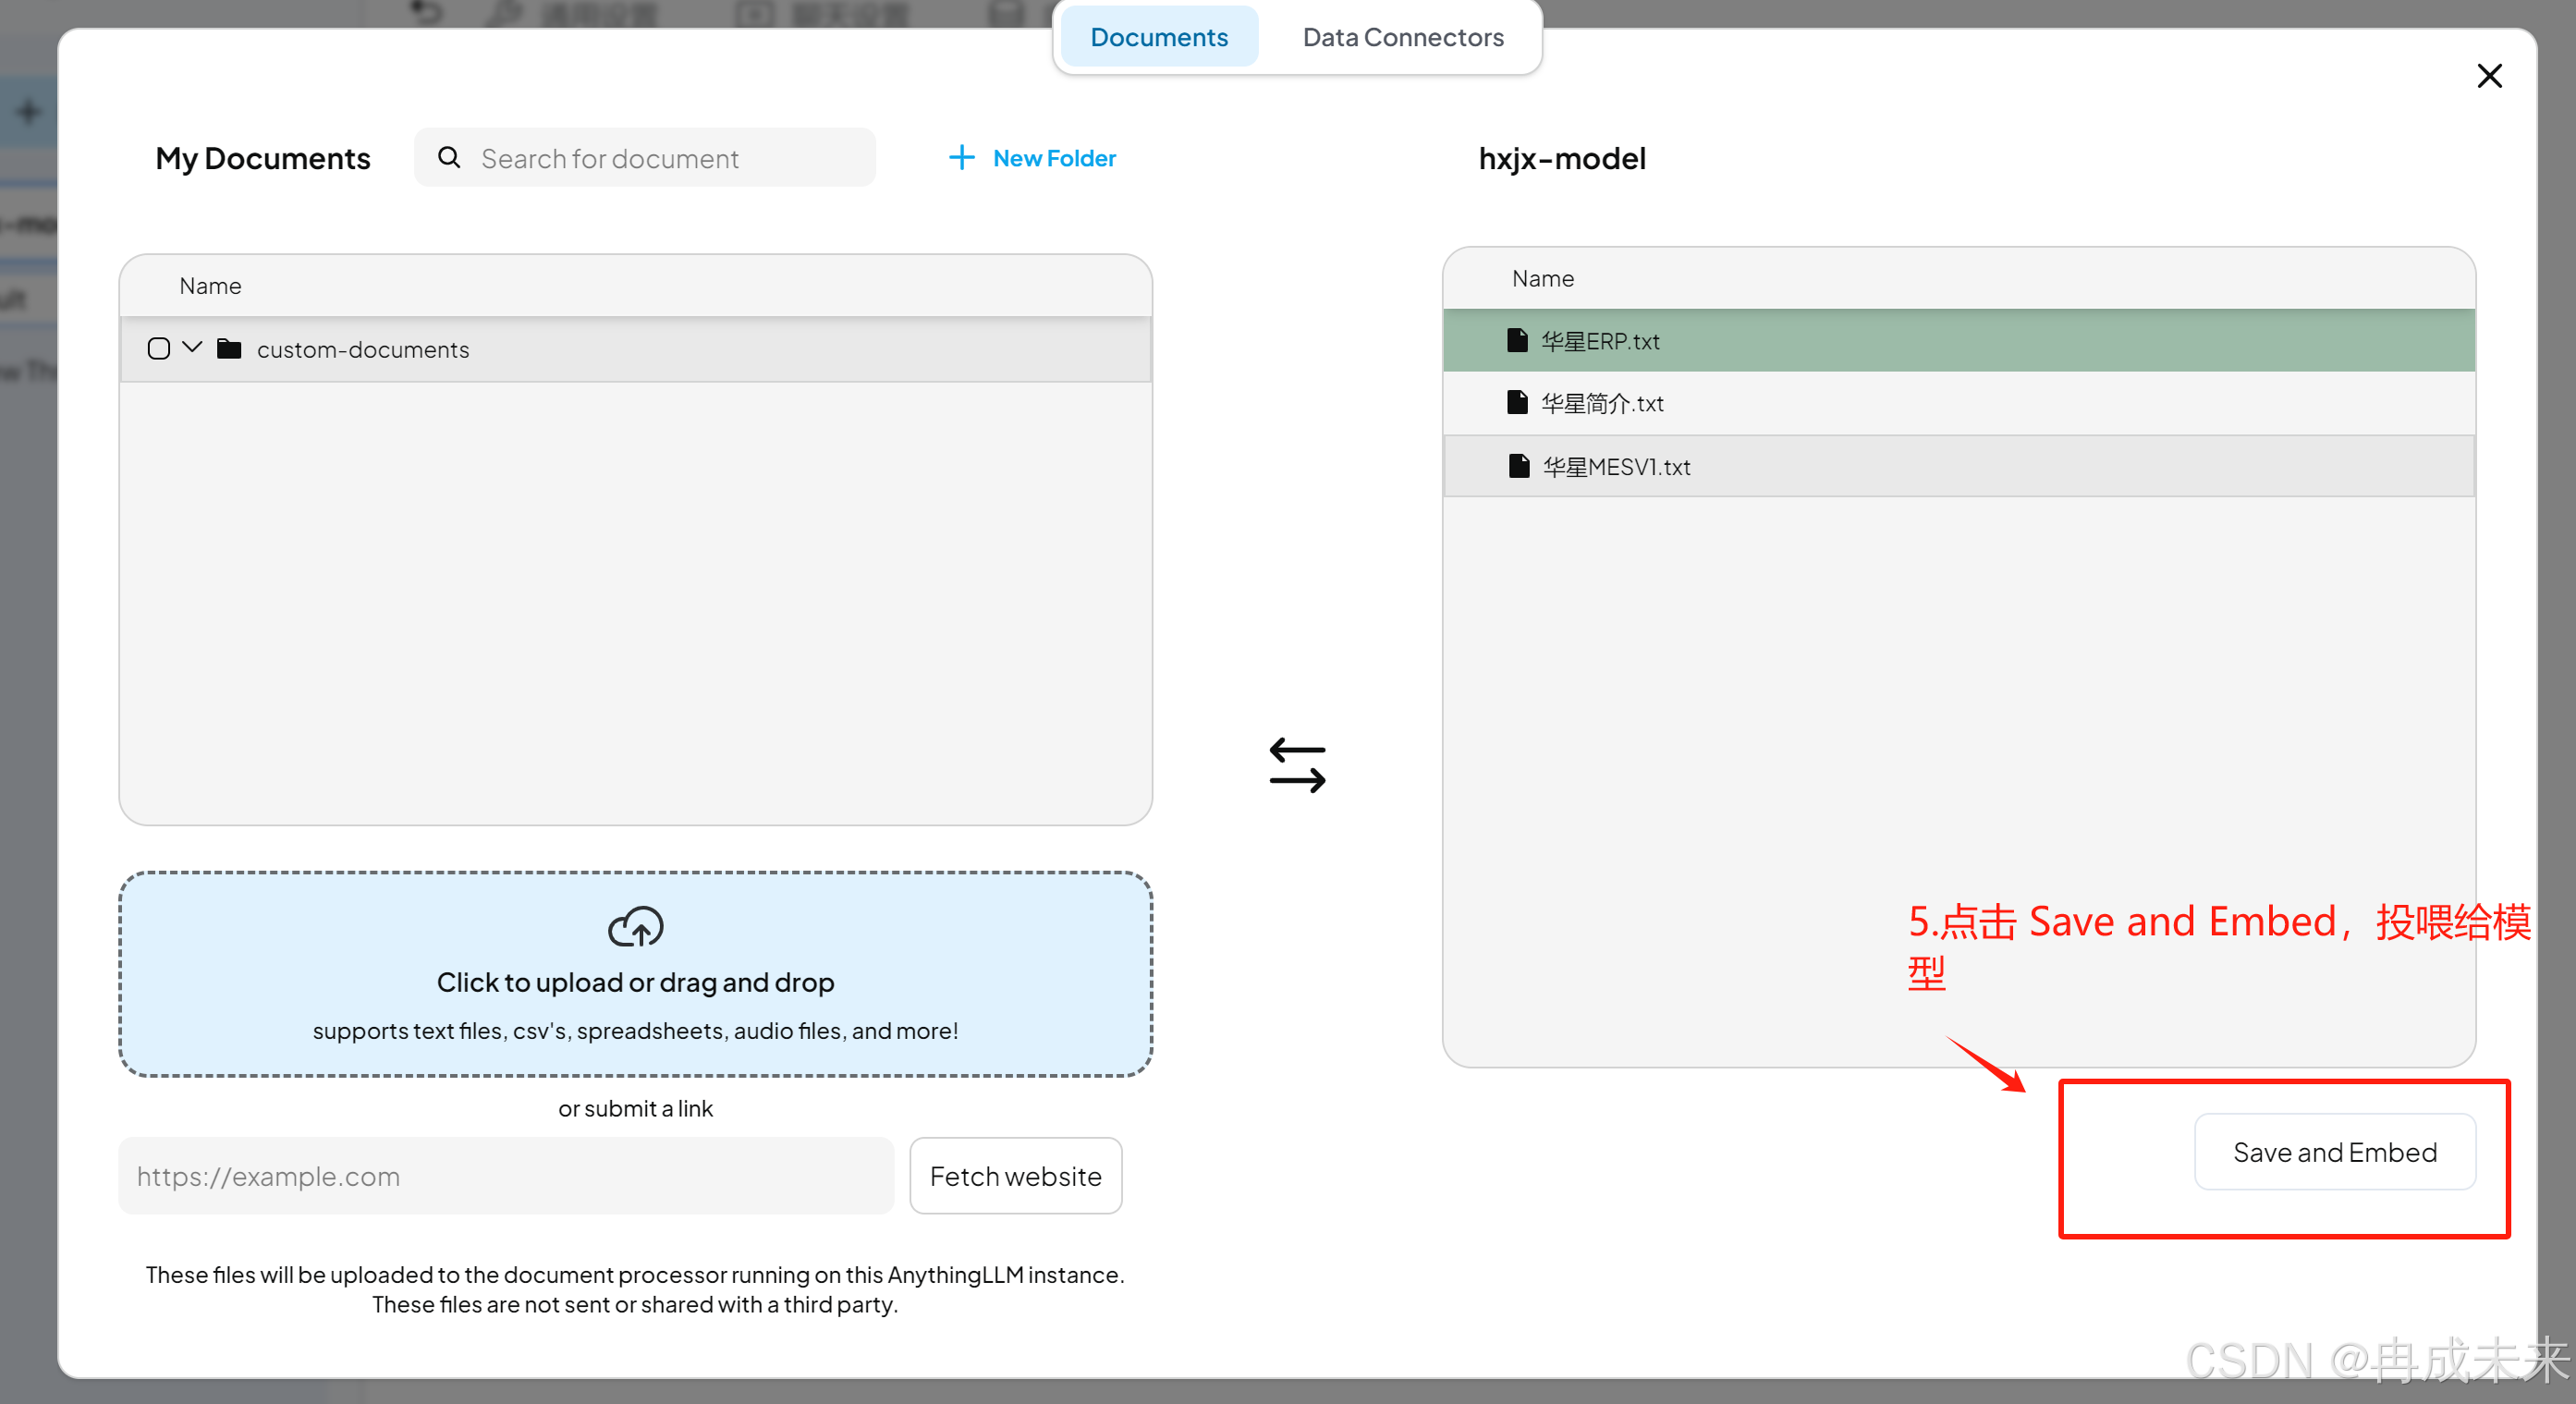Check the custom-documents folder checkbox
Viewport: 2576px width, 1404px height.
[158, 348]
